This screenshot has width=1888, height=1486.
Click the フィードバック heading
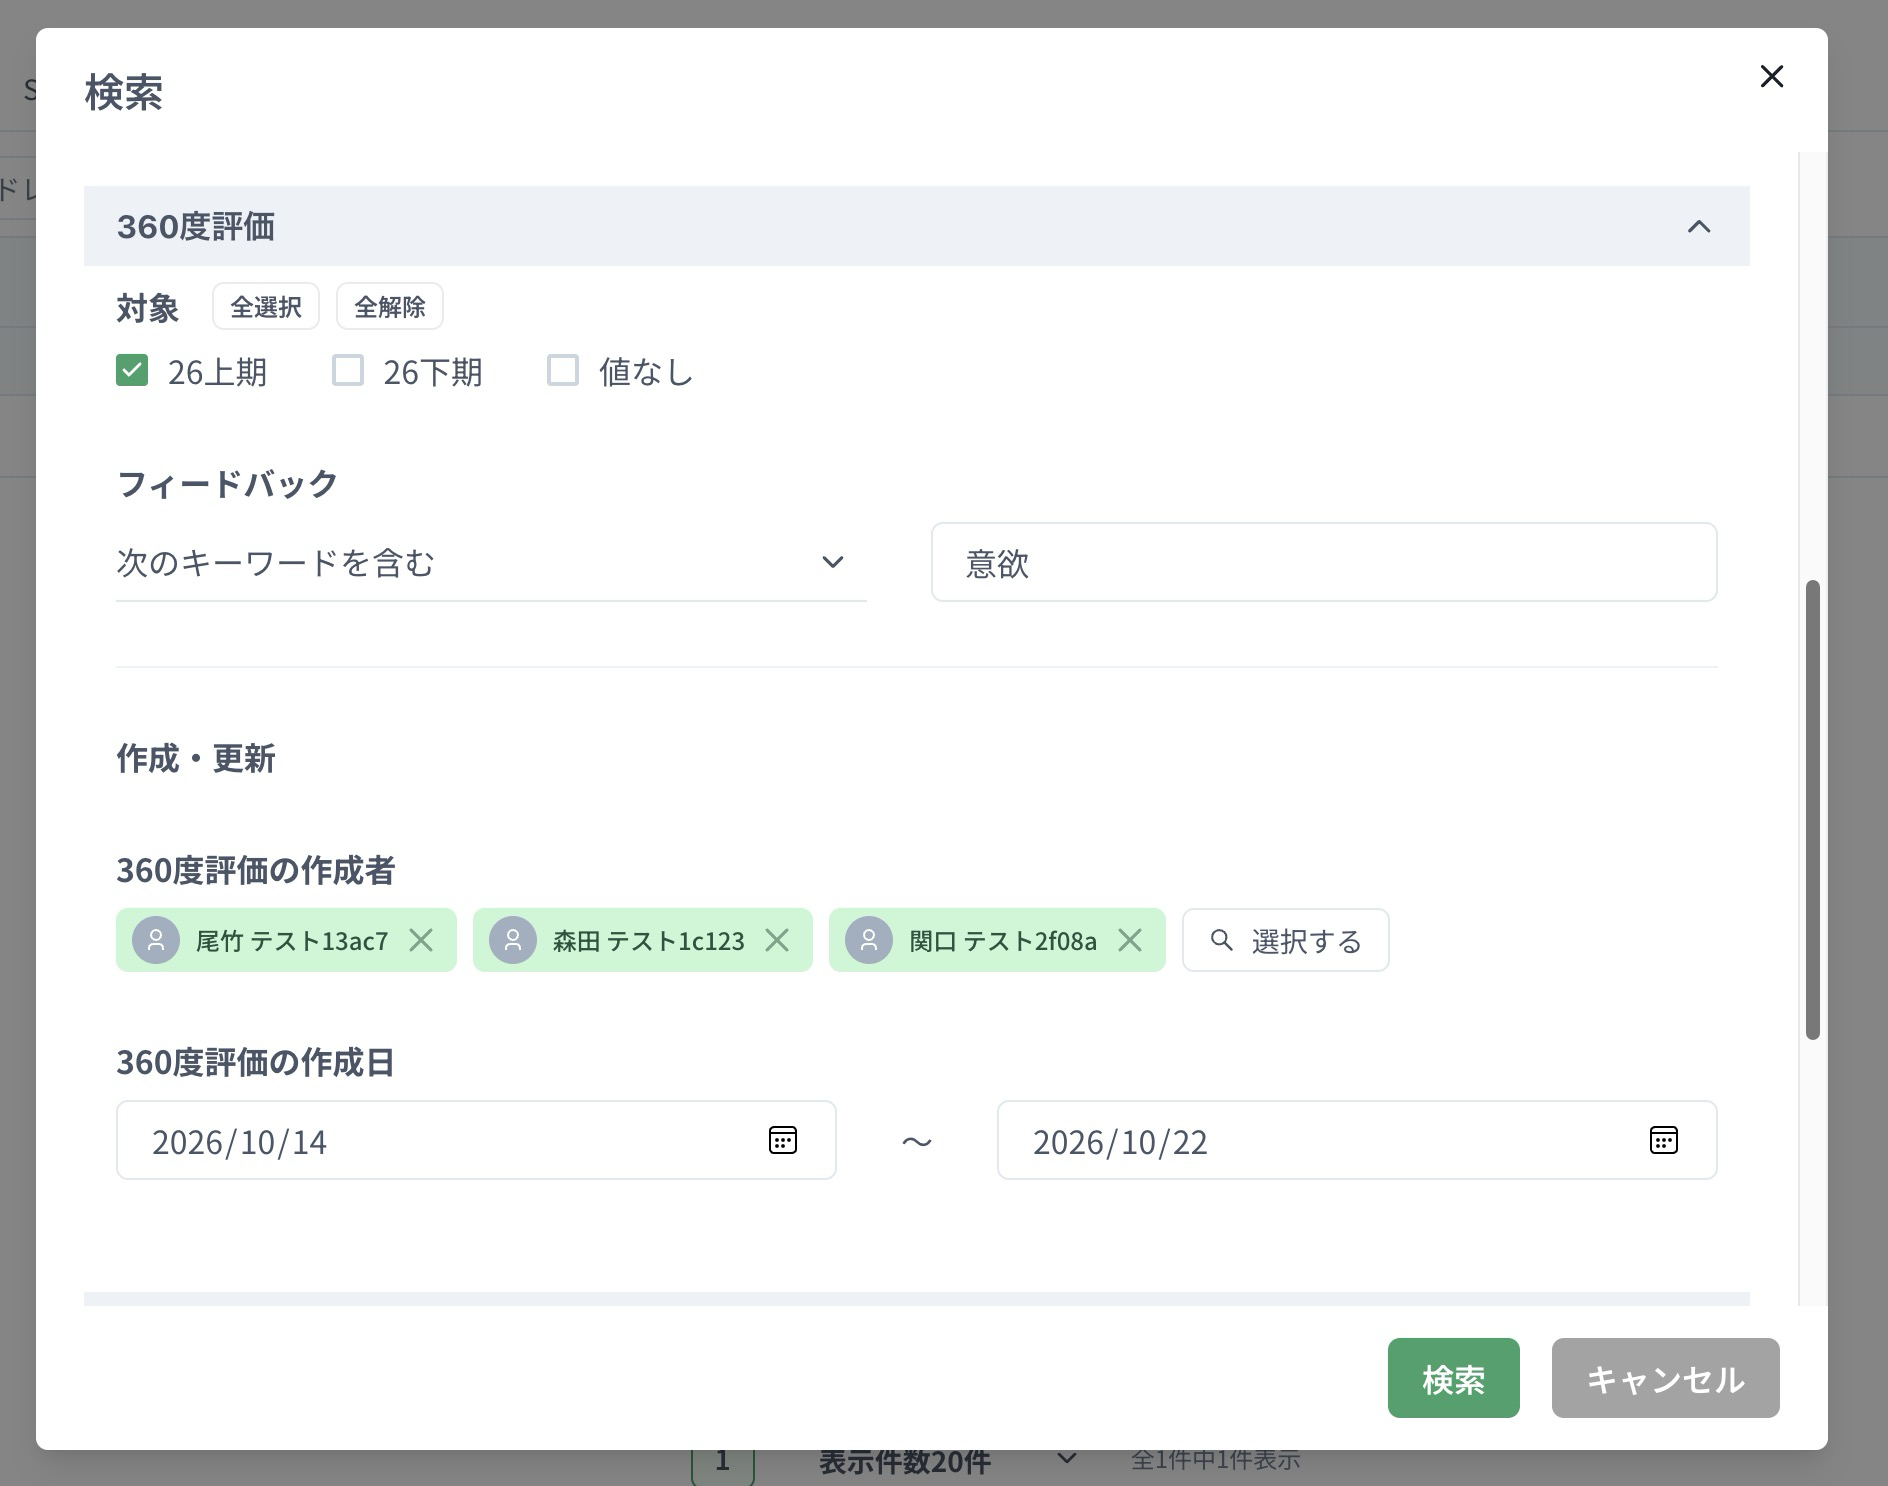(227, 484)
